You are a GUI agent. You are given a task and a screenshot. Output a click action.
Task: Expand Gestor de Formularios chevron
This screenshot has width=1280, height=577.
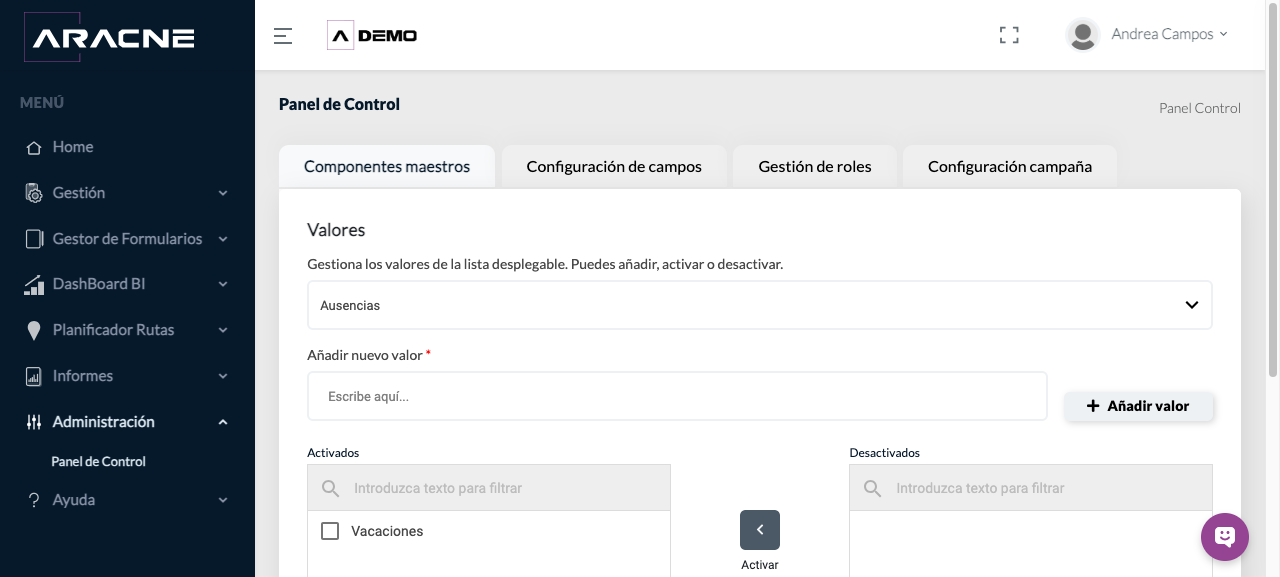pyautogui.click(x=223, y=239)
